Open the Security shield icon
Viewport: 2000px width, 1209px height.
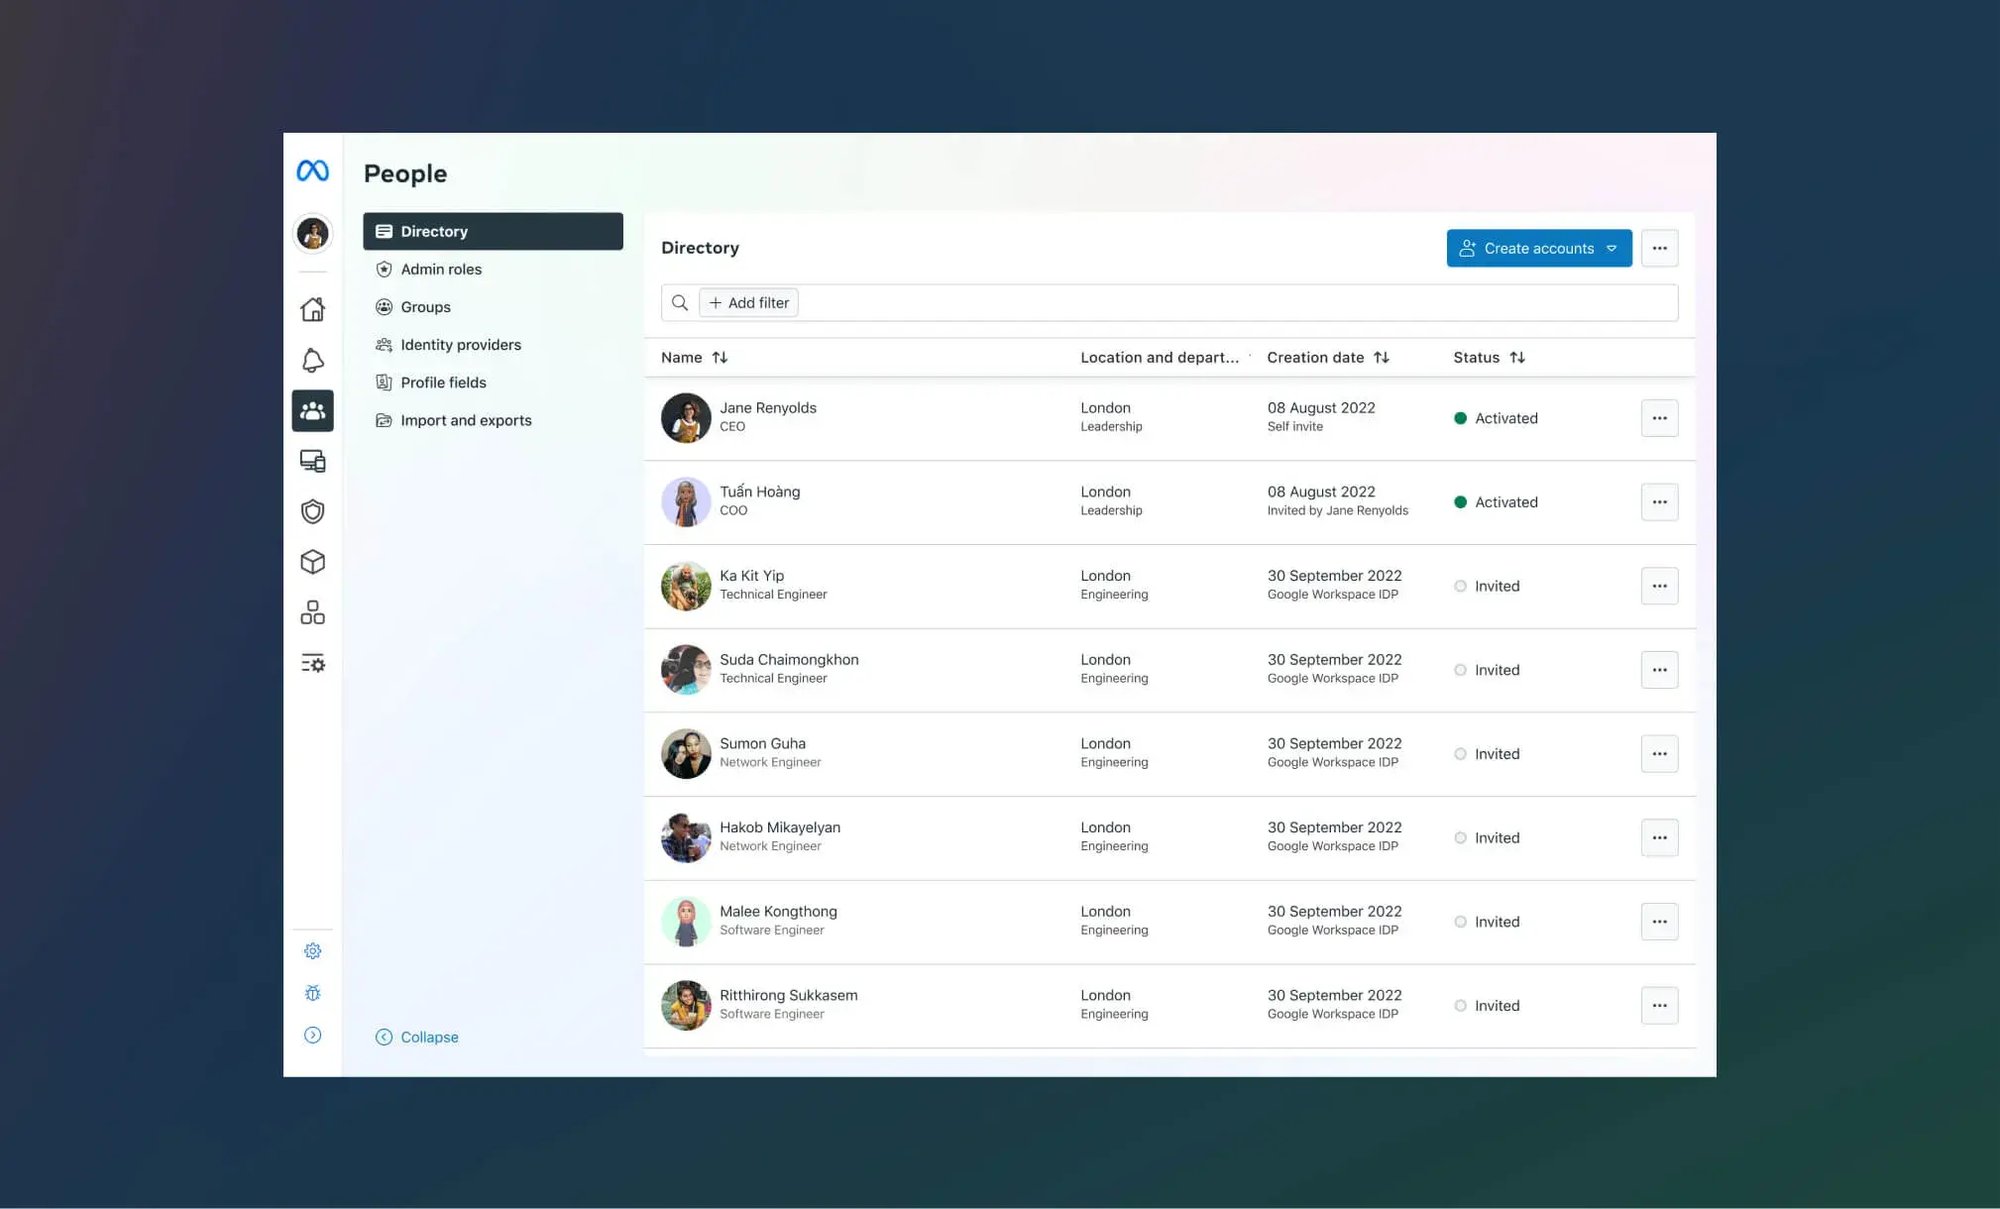(x=312, y=511)
